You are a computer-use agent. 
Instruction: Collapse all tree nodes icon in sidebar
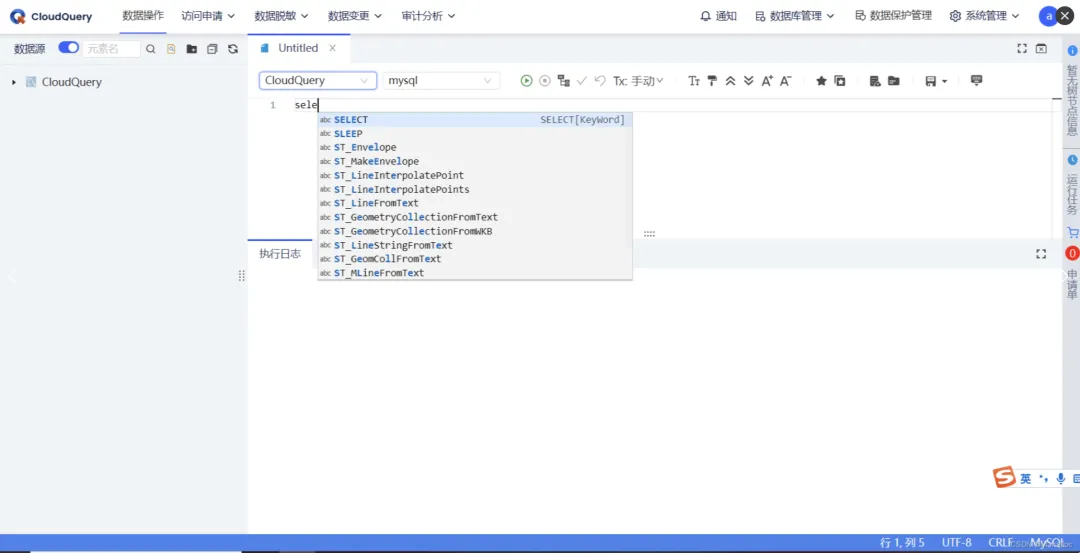[212, 49]
